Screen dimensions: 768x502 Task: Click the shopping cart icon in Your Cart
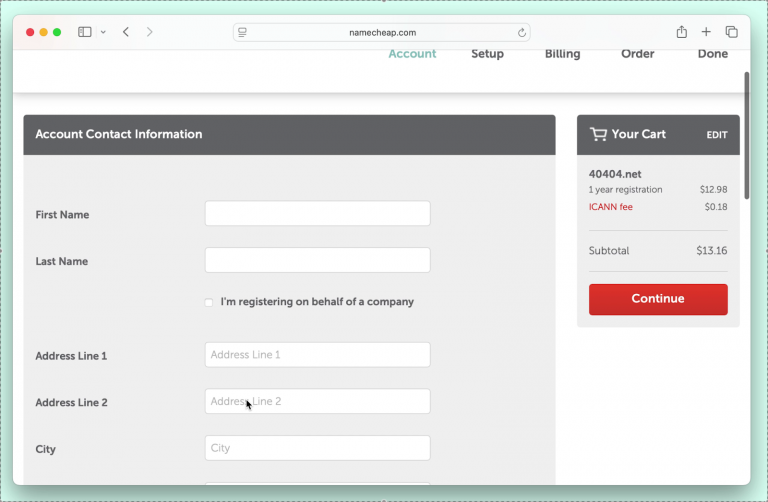click(x=598, y=134)
